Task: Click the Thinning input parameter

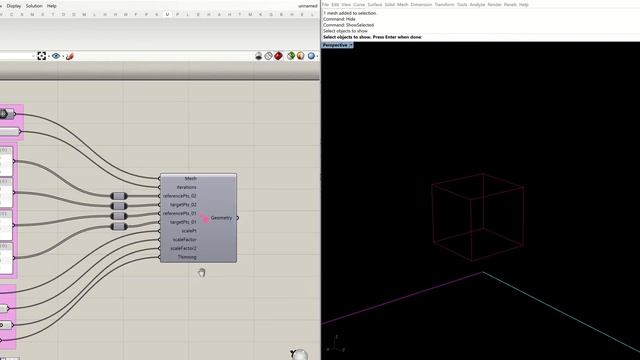Action: tap(187, 257)
